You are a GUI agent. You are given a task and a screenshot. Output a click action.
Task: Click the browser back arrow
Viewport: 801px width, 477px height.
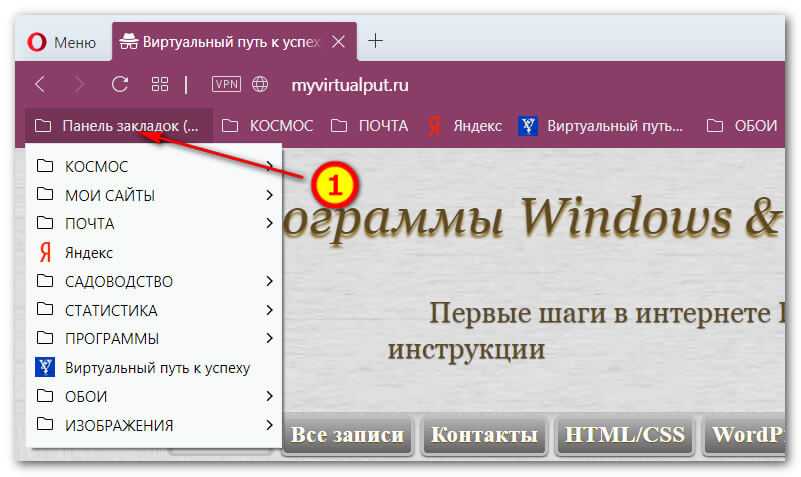pos(40,85)
